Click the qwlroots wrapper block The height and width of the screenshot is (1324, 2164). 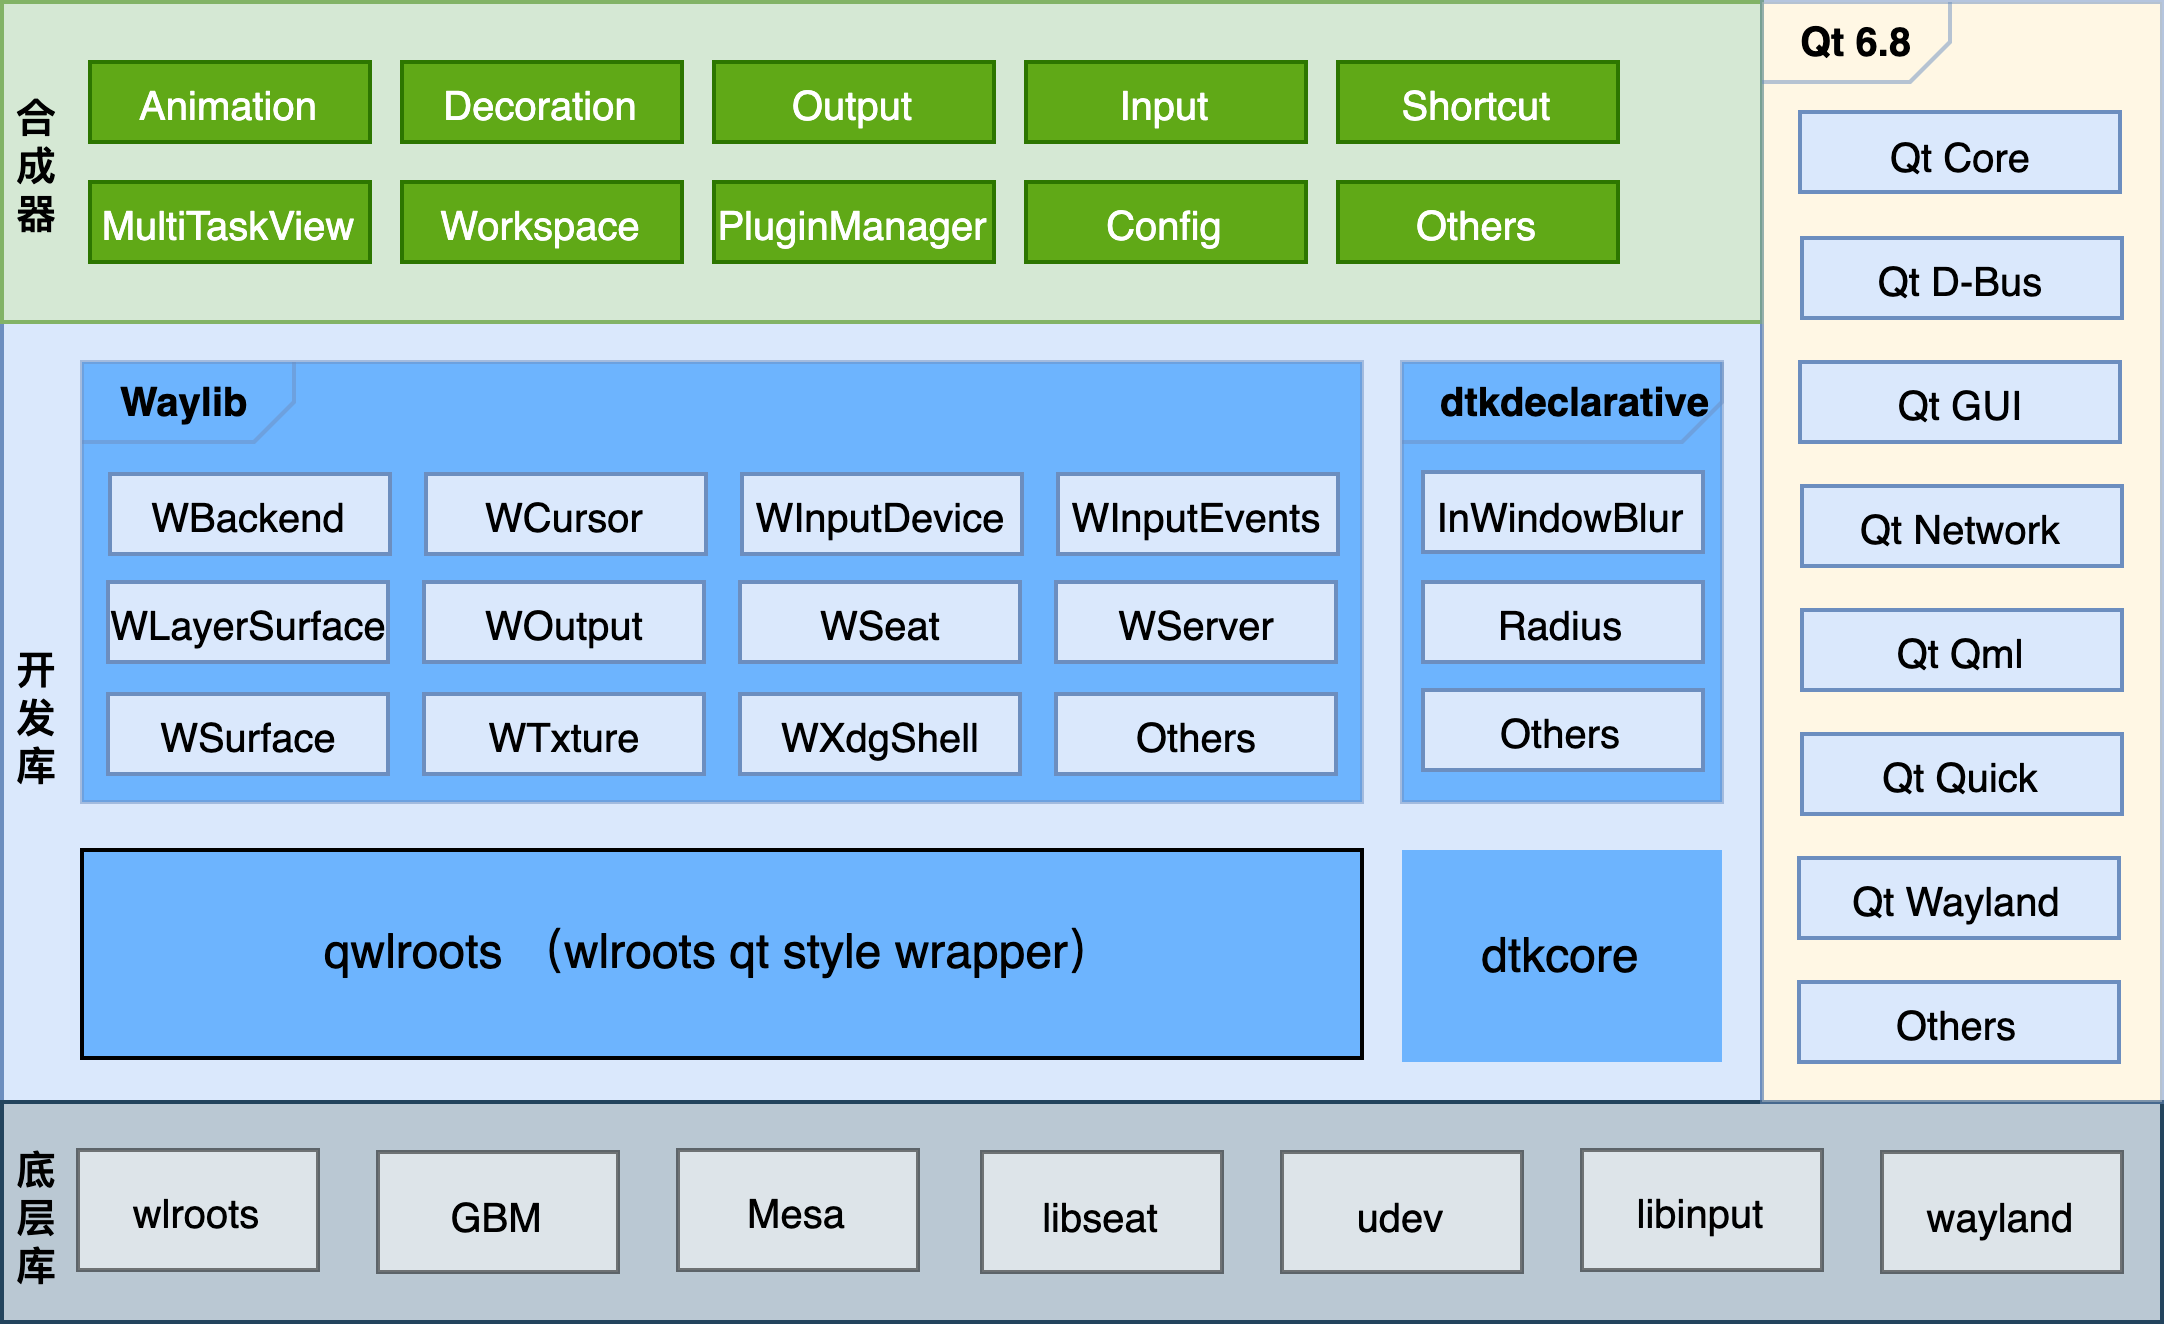pos(721,954)
